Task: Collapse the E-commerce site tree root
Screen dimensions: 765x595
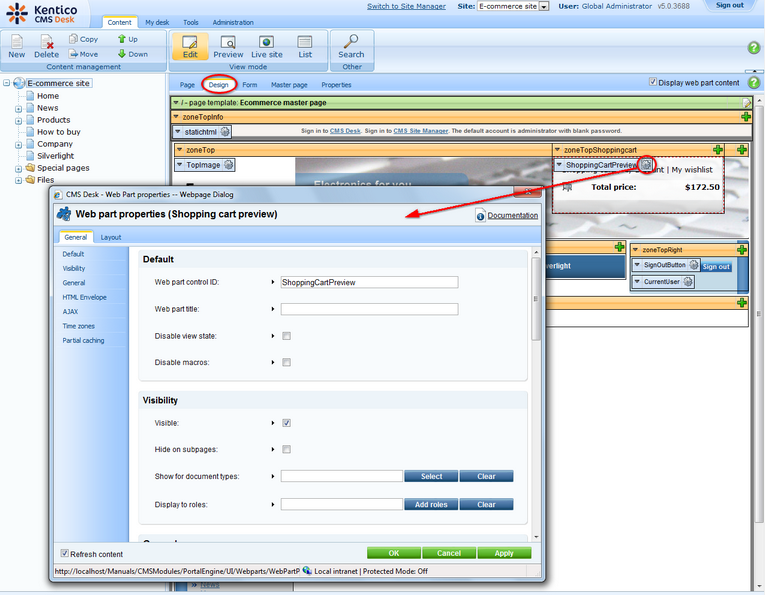Action: (7, 83)
